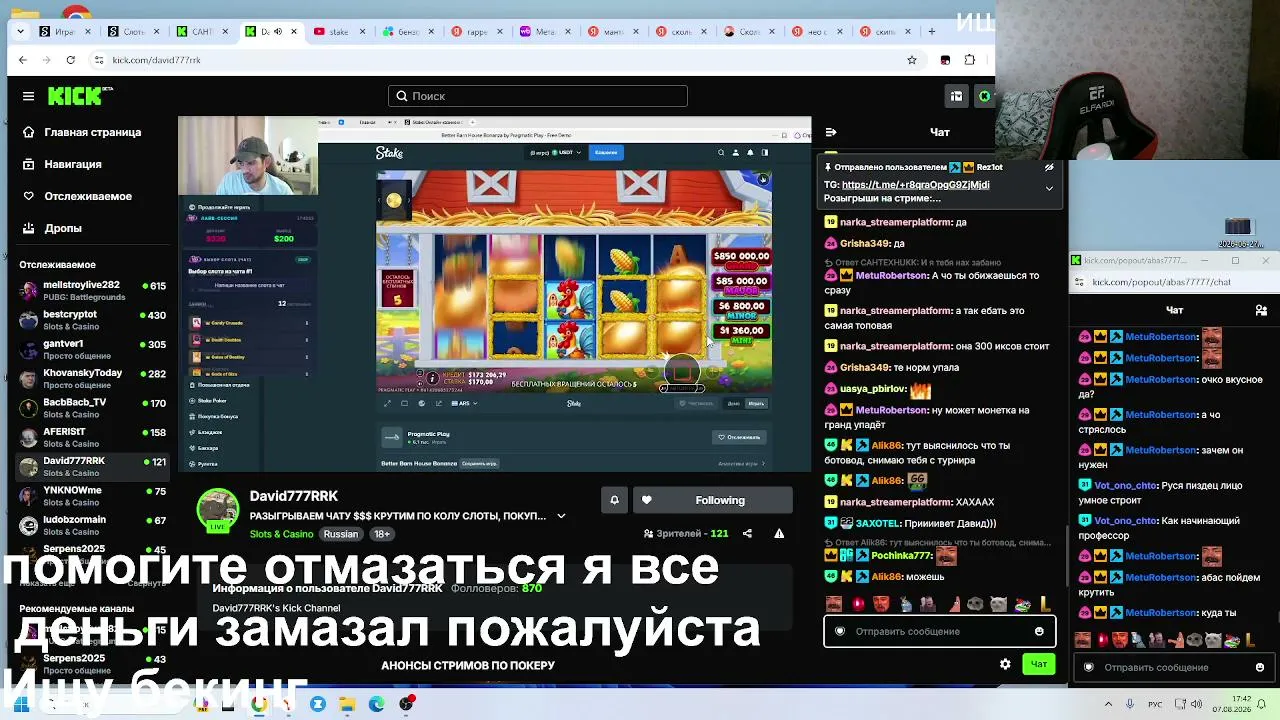Click the Russian language tag
The height and width of the screenshot is (720, 1280).
tap(340, 534)
